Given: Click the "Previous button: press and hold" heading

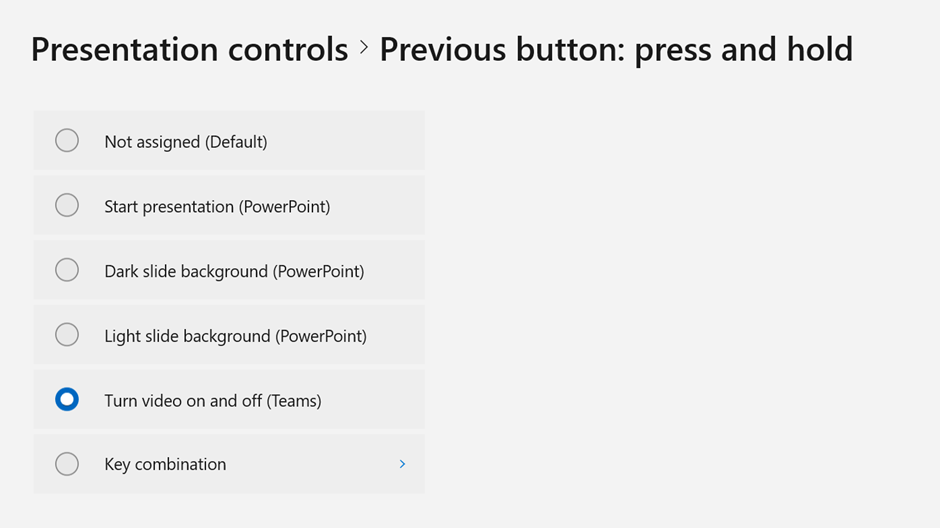Looking at the screenshot, I should point(616,49).
